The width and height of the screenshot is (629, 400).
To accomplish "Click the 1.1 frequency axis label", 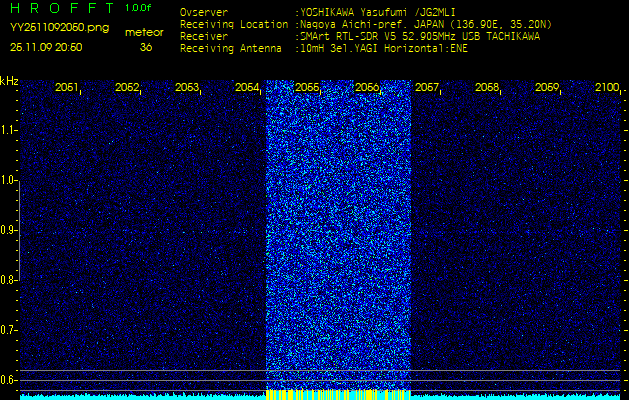I will point(7,130).
